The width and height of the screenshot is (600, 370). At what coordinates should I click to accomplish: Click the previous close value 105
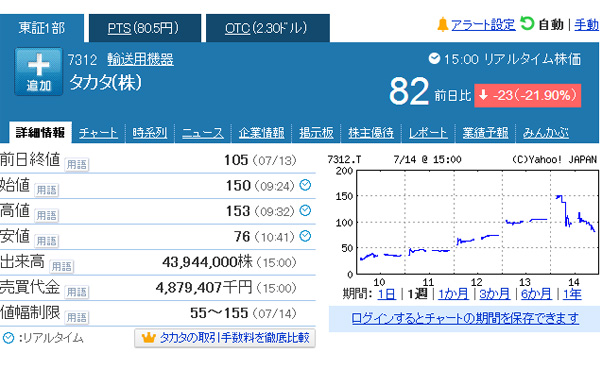pyautogui.click(x=236, y=160)
